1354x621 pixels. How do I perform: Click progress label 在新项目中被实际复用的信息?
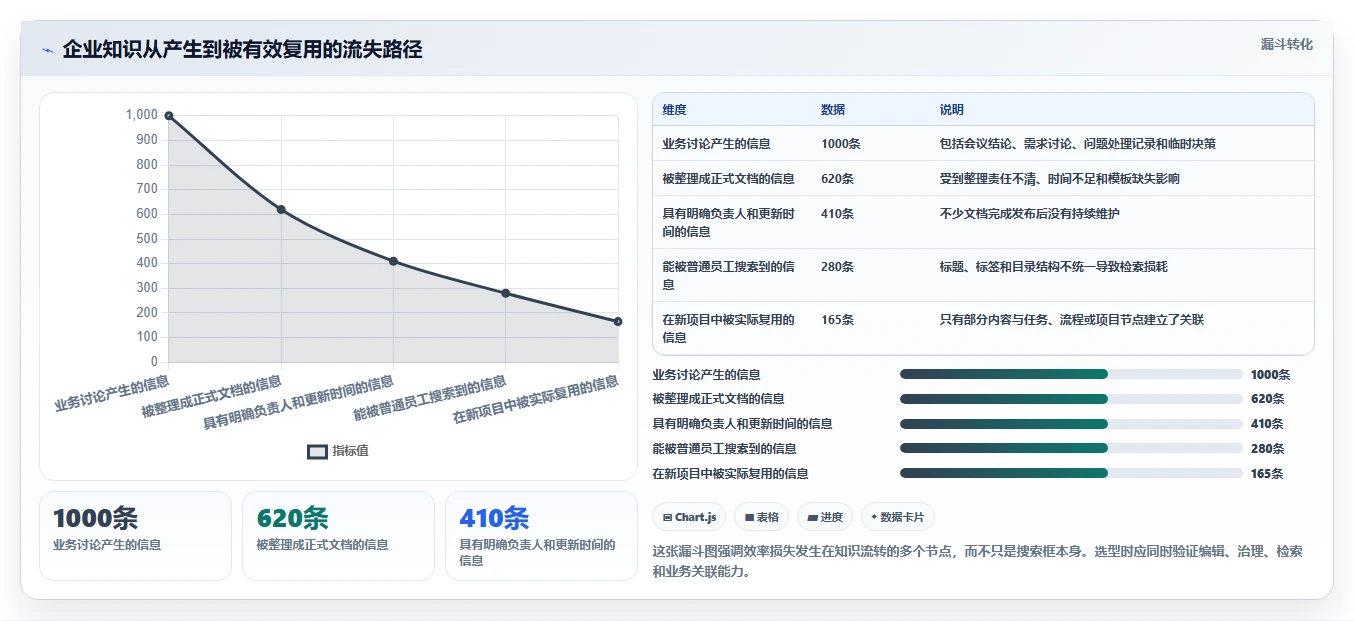730,474
